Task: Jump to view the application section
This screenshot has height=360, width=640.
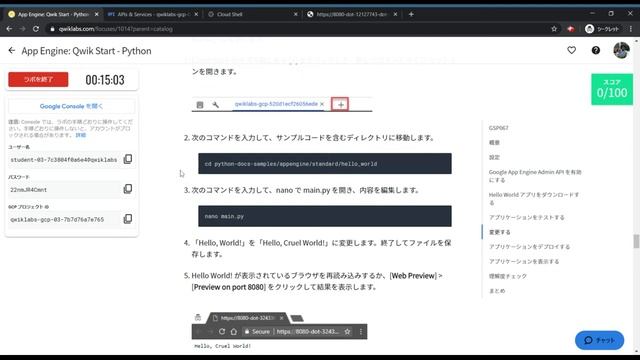Action: (524, 262)
